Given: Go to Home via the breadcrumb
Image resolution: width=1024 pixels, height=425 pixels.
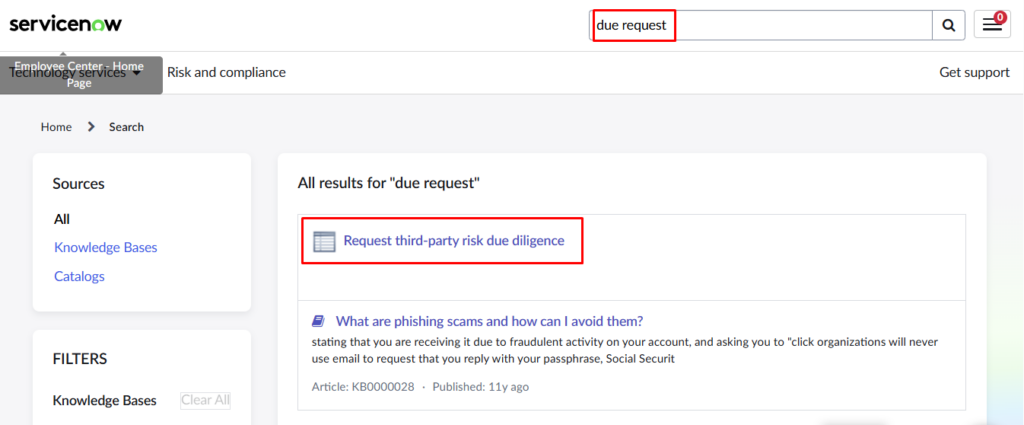Looking at the screenshot, I should pos(56,127).
